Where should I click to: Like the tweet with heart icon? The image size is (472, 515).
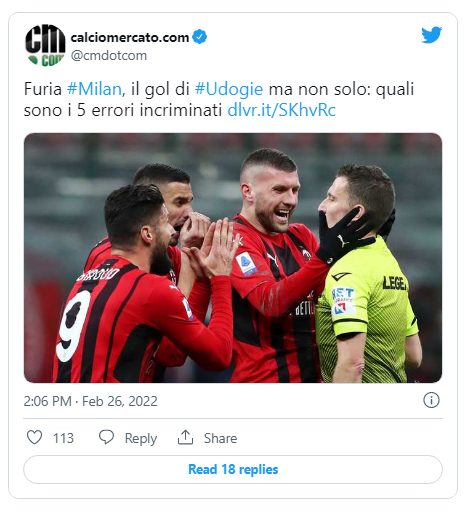(34, 437)
